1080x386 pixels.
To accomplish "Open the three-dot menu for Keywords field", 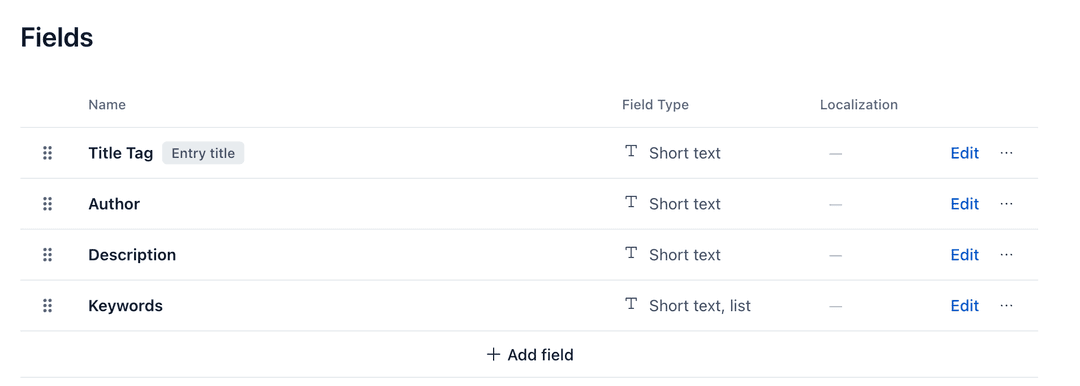I will (1006, 306).
